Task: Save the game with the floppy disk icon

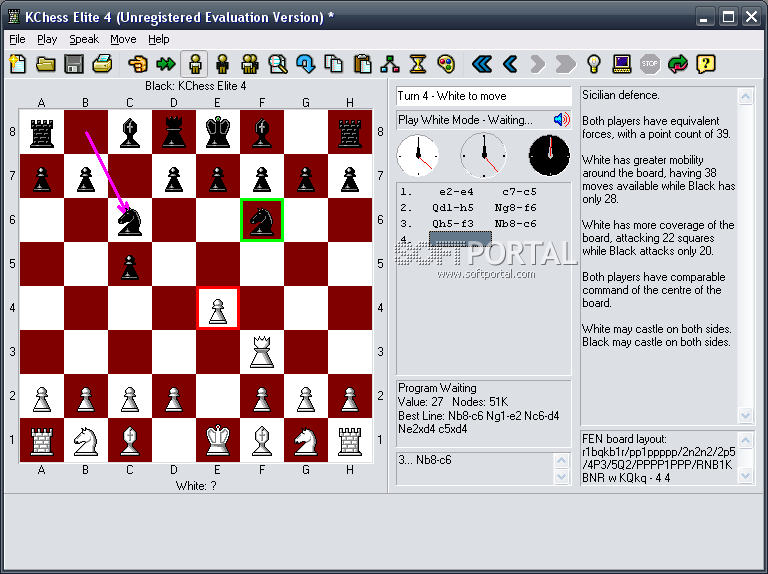Action: [x=73, y=64]
